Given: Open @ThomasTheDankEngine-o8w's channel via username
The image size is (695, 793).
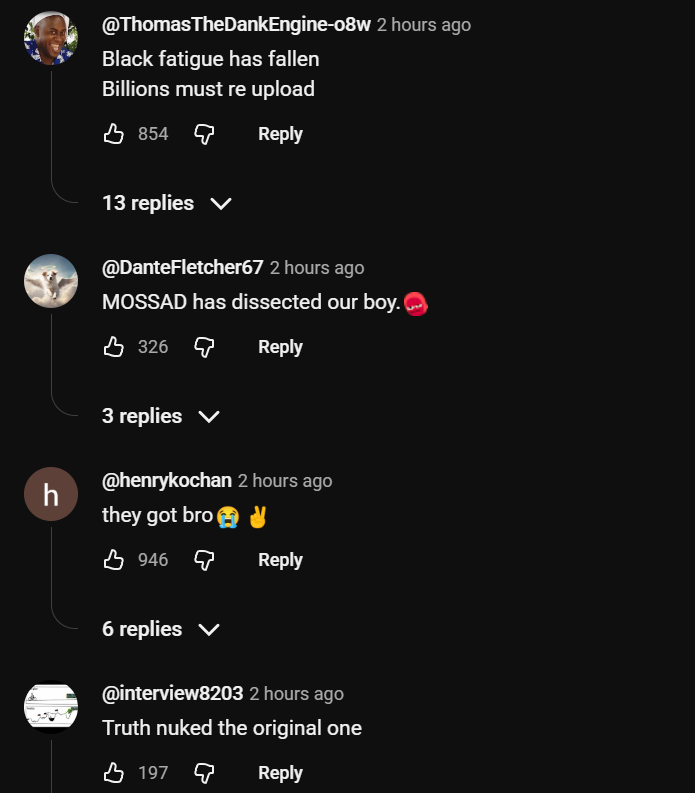Looking at the screenshot, I should pyautogui.click(x=236, y=25).
